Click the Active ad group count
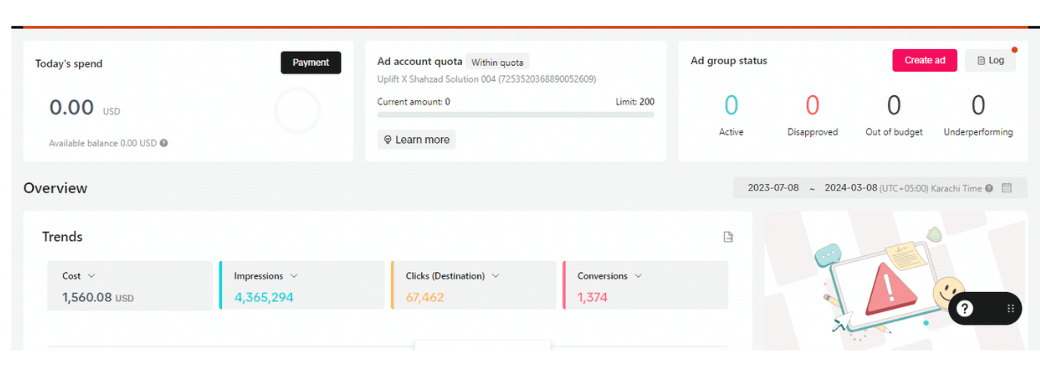Viewport: 1040px width, 376px height. 731,105
